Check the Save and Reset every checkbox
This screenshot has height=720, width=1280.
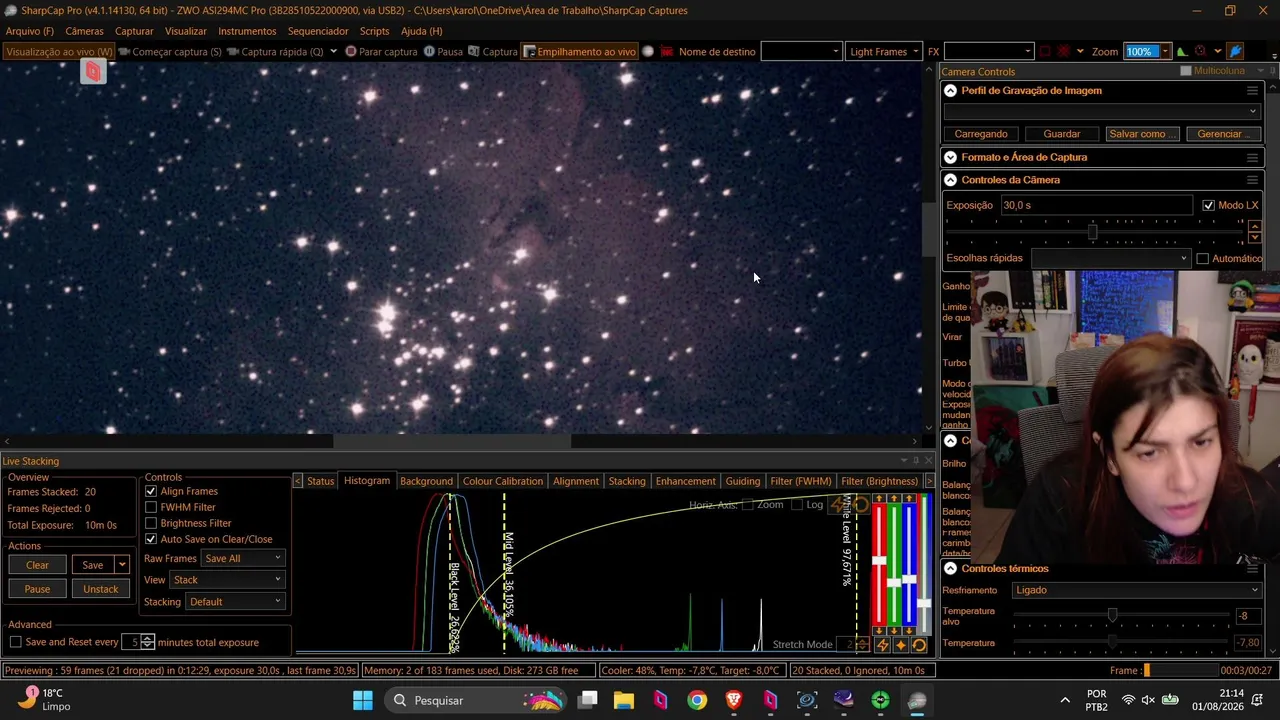point(15,642)
